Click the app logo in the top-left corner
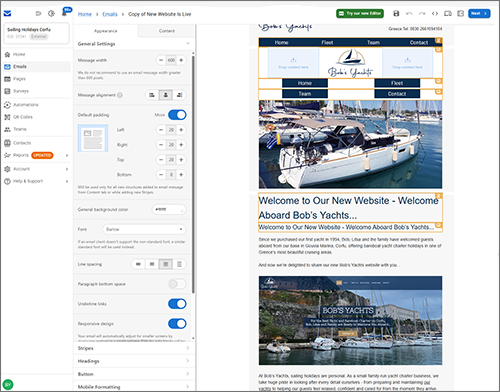The image size is (500, 392). click(7, 13)
